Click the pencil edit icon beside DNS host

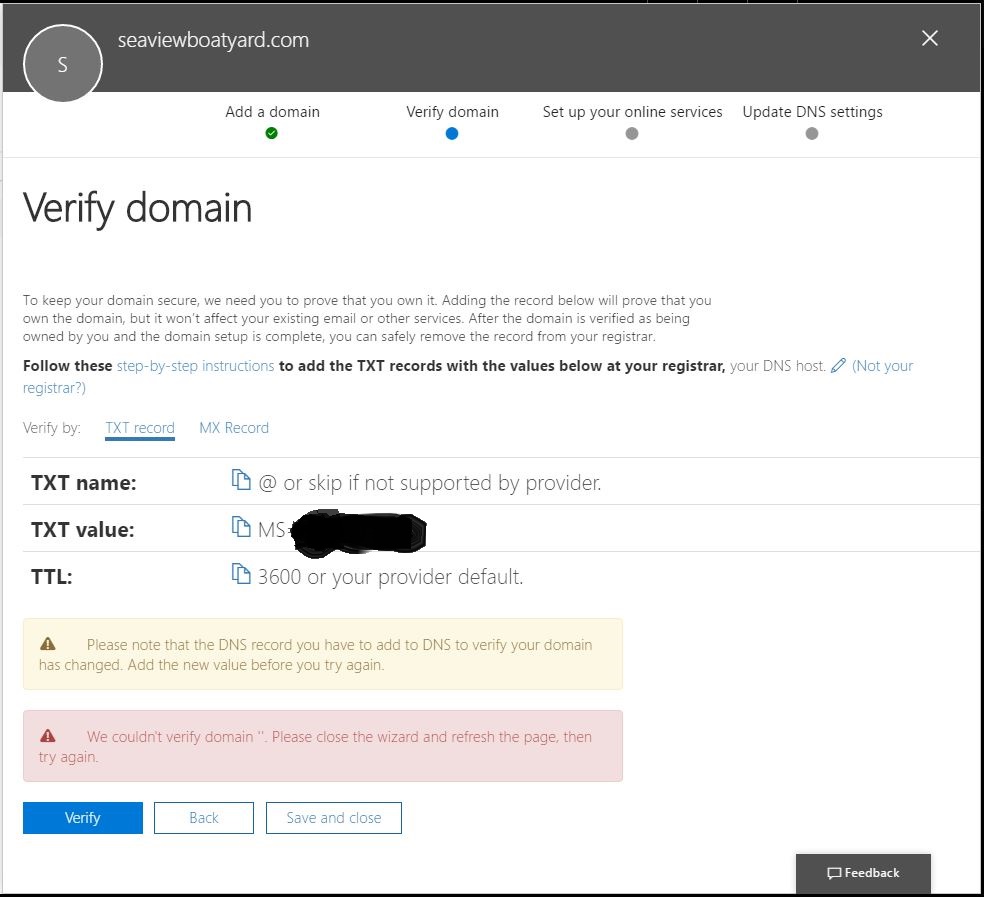(x=838, y=365)
